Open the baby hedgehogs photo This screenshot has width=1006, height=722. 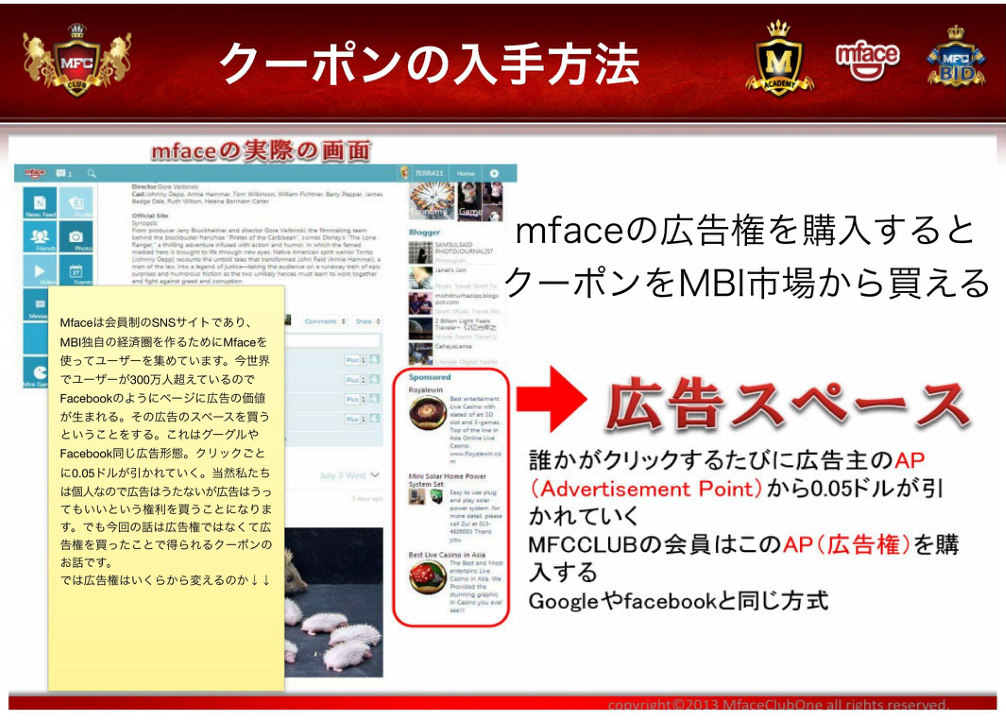tap(334, 603)
